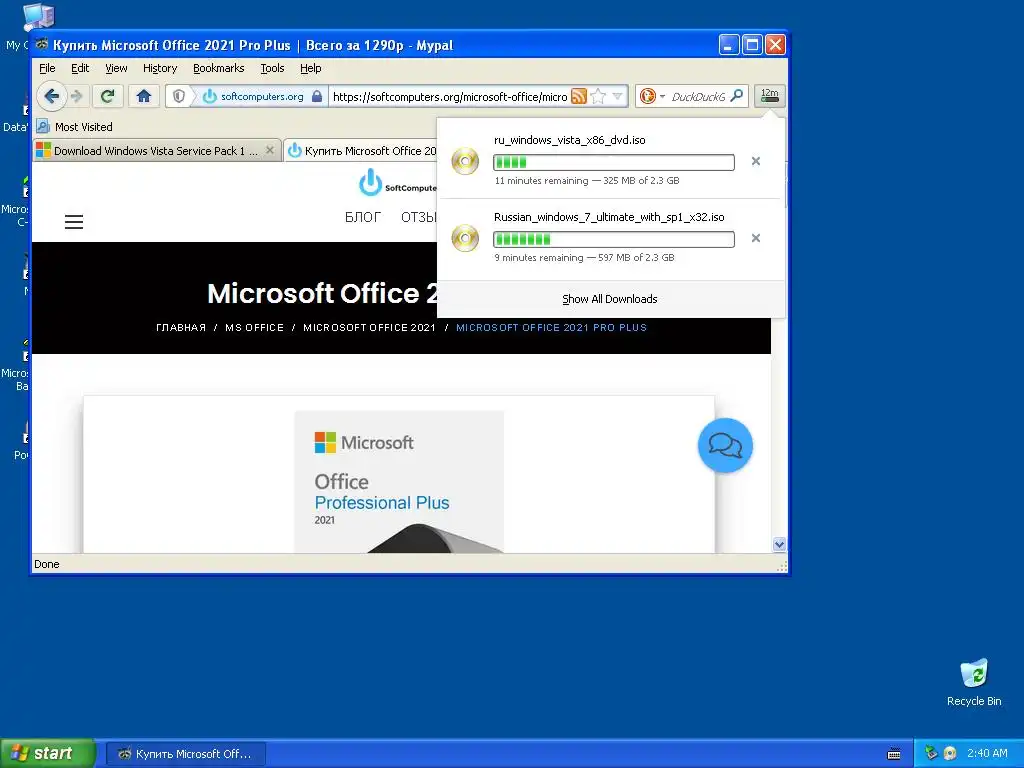Screen dimensions: 1024x768
Task: Click the Windows 7 ISO progress bar
Action: tap(614, 239)
